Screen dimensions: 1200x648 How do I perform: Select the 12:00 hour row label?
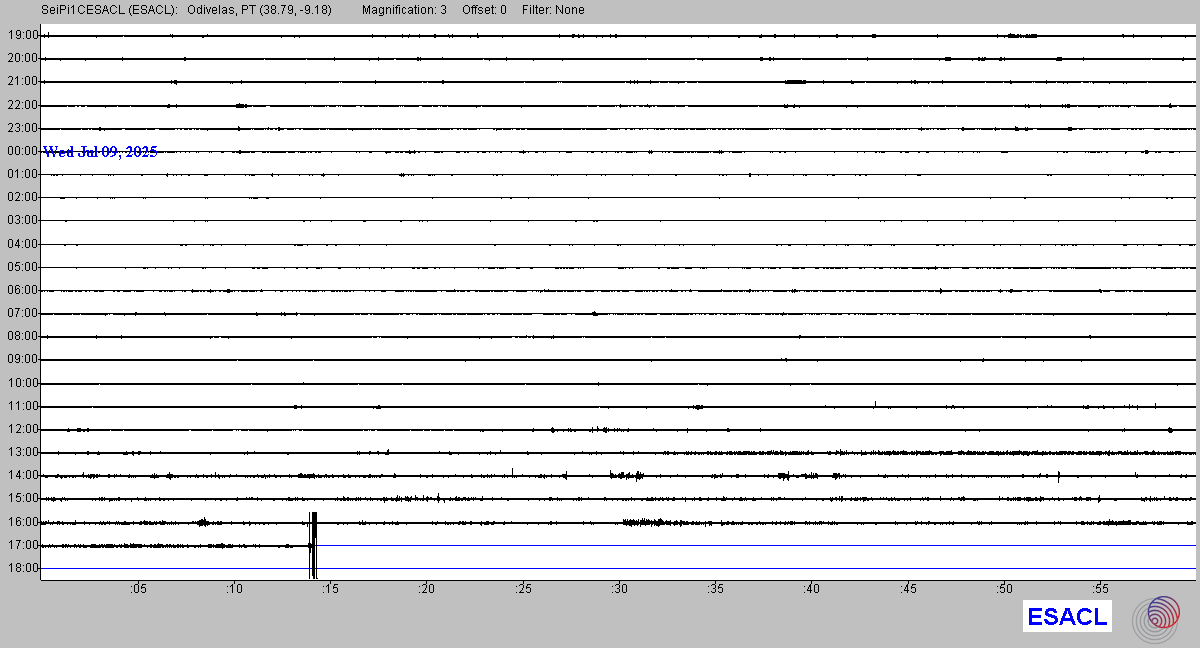click(x=22, y=429)
